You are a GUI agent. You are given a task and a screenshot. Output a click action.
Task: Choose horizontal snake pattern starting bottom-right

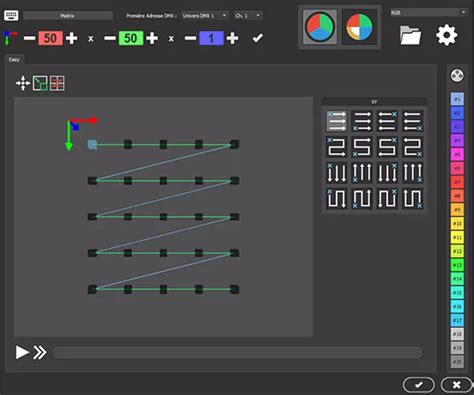click(412, 147)
